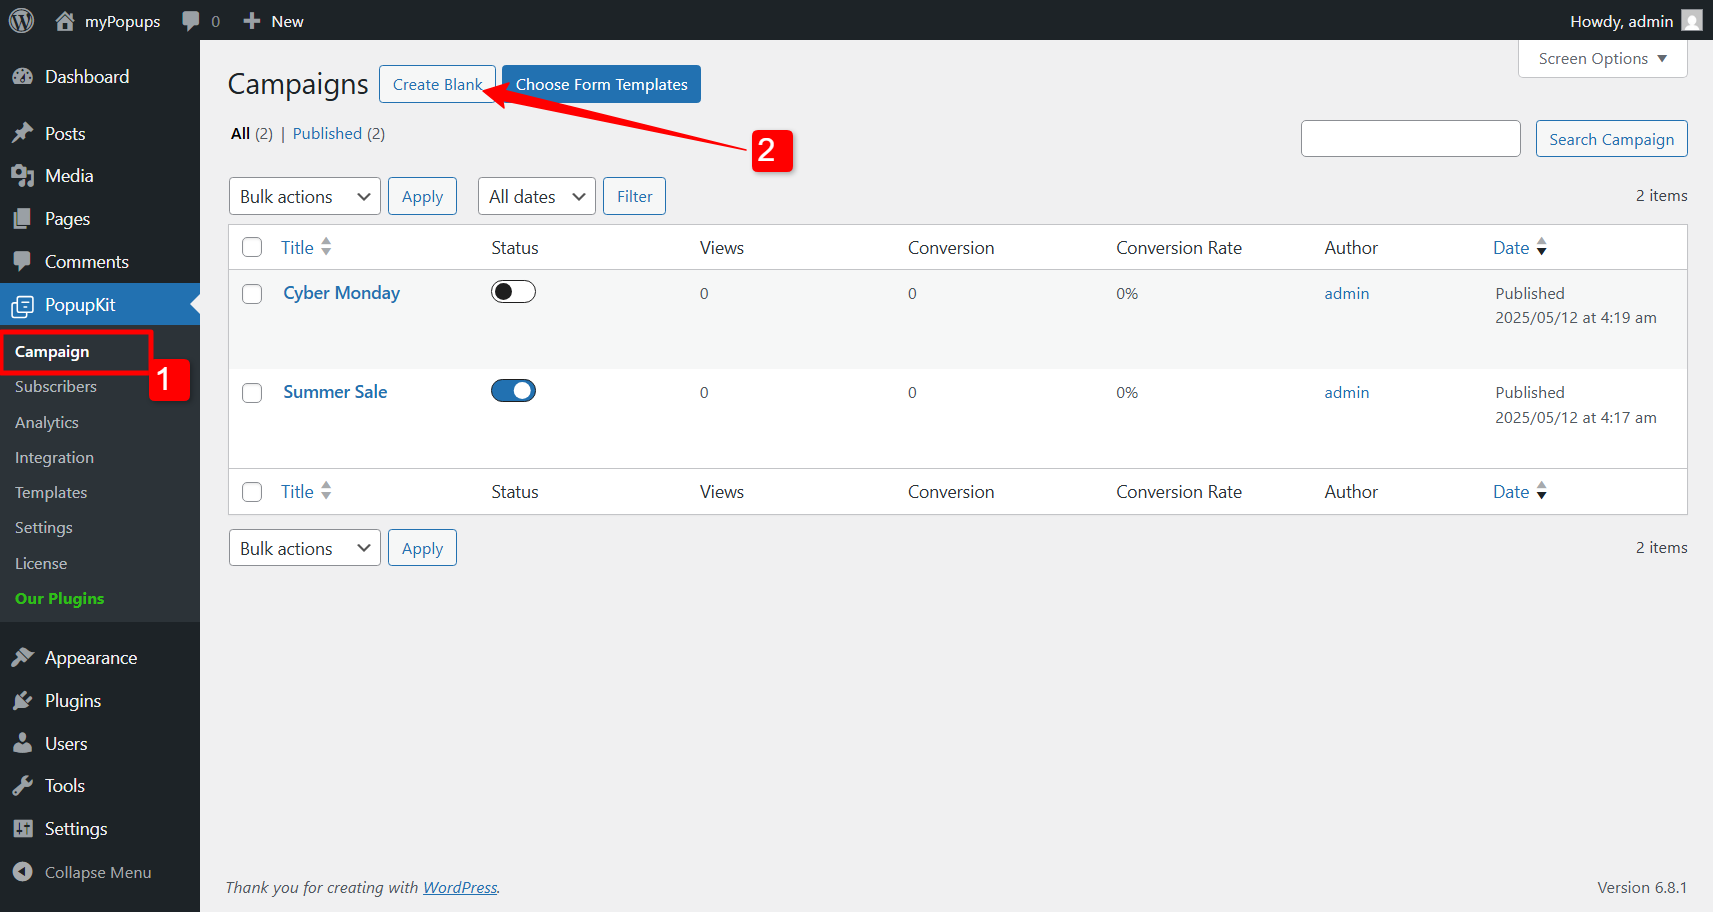Viewport: 1713px width, 912px height.
Task: Click the sidebar Settings sliders icon
Action: (x=23, y=828)
